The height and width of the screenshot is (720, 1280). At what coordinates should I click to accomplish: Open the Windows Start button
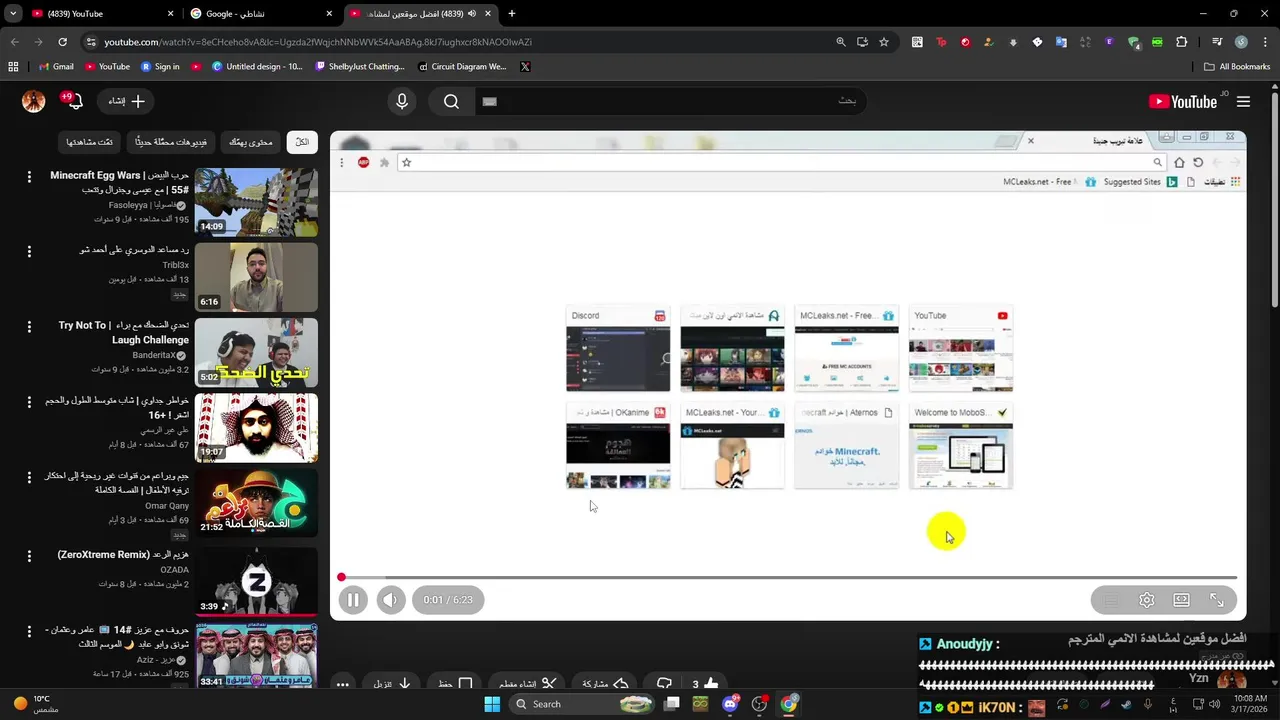[492, 704]
